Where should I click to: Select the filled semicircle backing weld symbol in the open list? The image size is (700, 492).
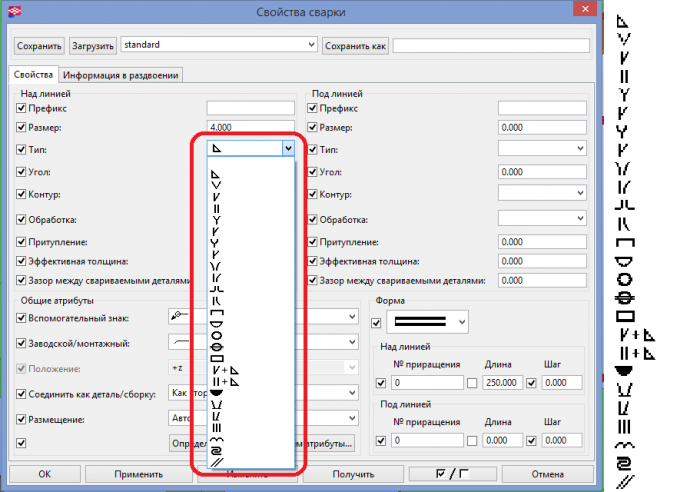(x=217, y=393)
